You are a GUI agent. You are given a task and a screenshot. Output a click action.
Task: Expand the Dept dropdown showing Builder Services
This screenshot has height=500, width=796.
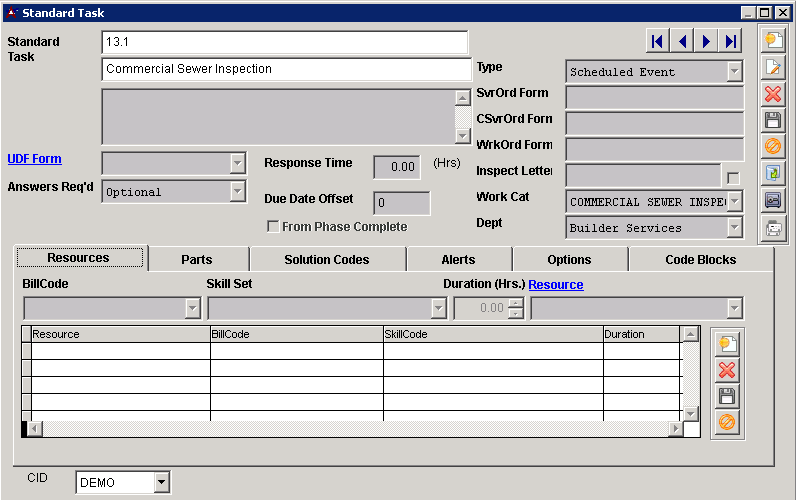tap(735, 228)
